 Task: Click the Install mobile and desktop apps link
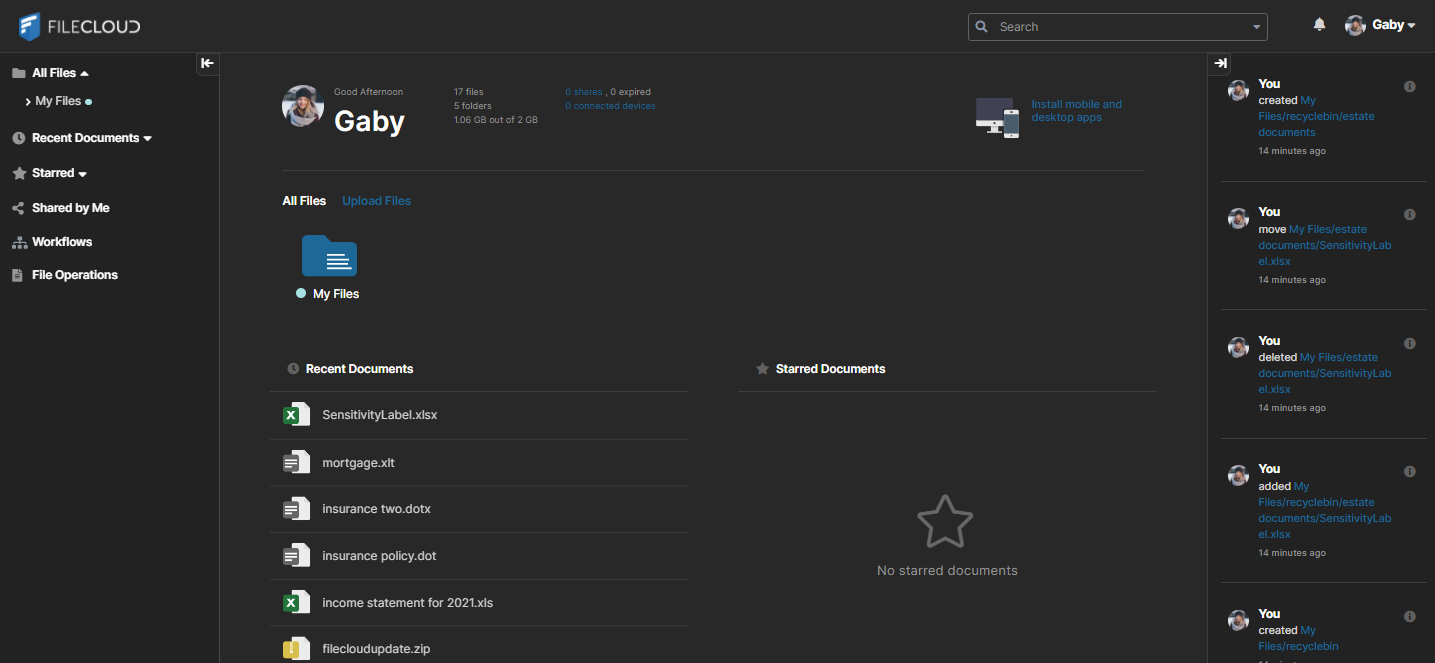[x=1076, y=110]
